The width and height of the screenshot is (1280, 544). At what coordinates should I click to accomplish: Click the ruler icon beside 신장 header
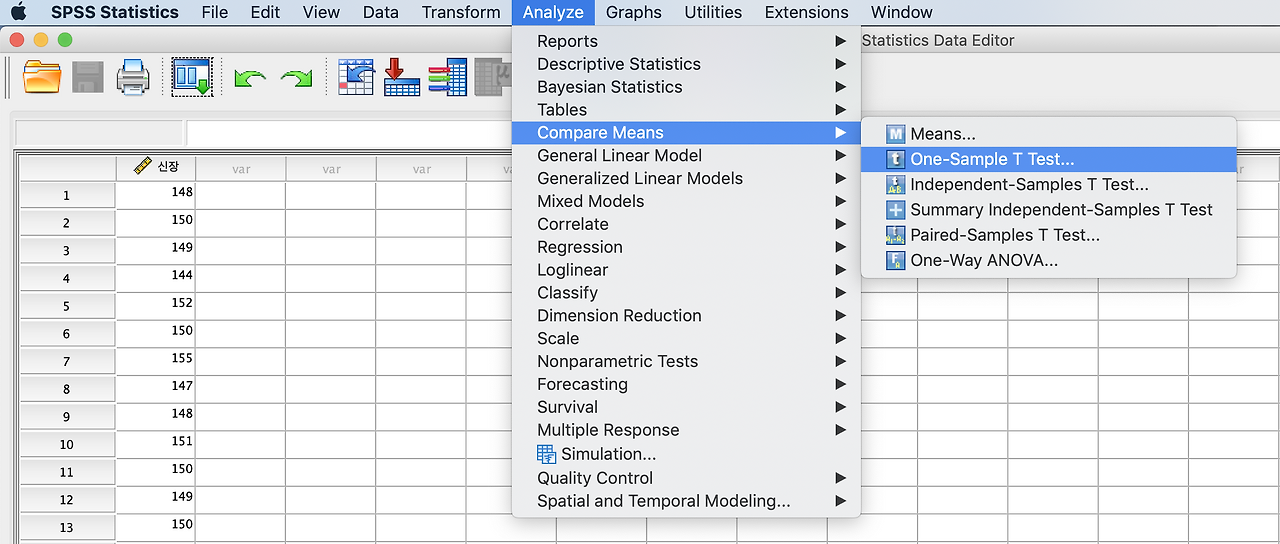(143, 167)
